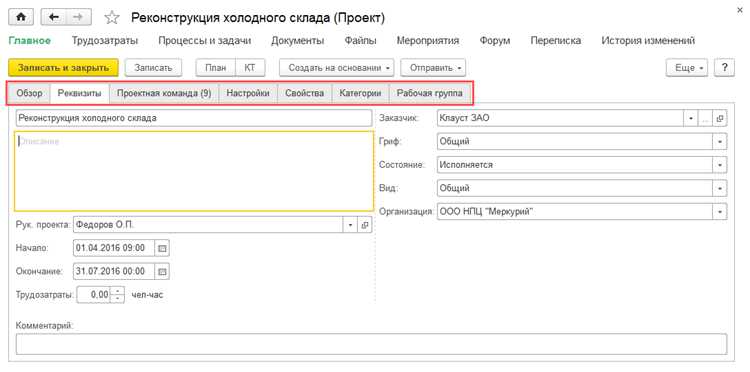
Task: Go to the home page icon
Action: [21, 17]
